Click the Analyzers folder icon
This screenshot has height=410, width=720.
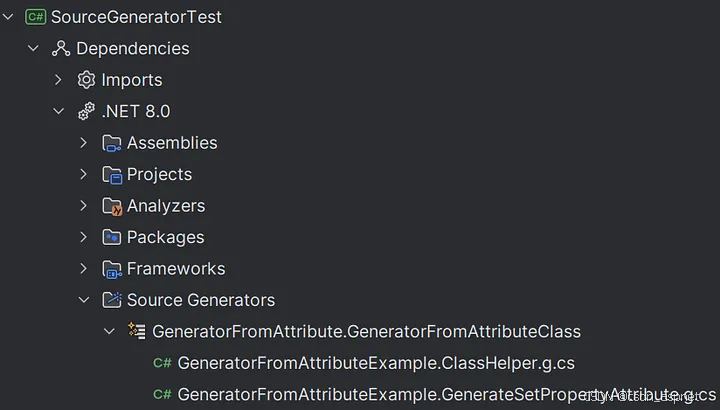coord(112,206)
